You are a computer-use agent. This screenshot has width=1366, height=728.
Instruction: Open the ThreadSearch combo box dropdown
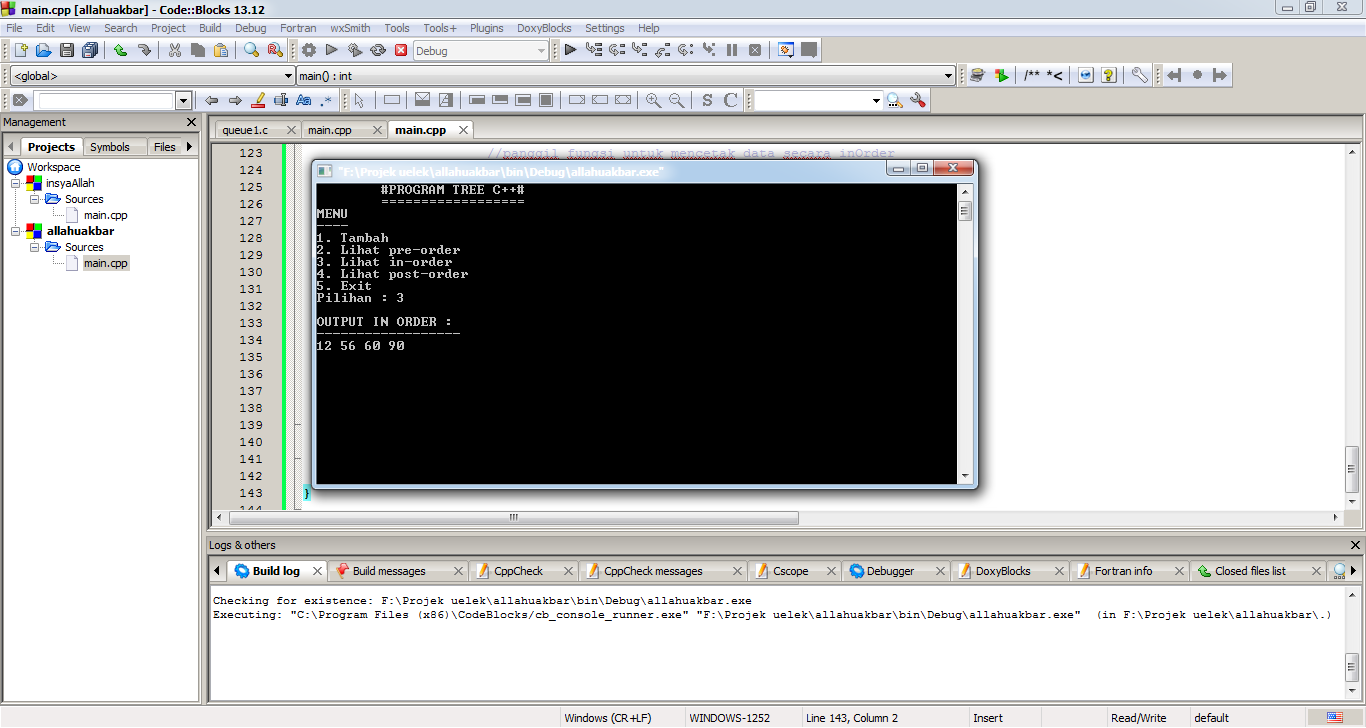point(876,101)
